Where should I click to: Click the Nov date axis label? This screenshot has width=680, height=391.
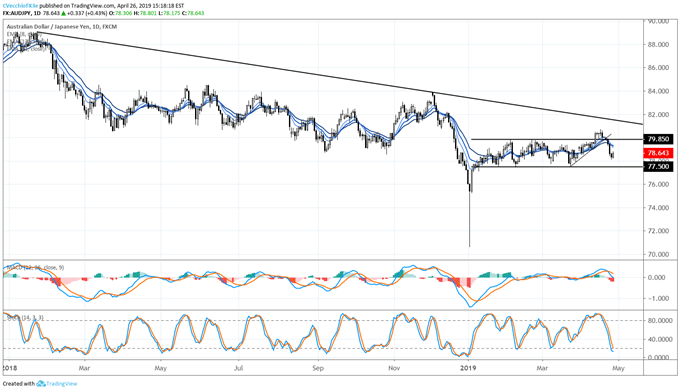(394, 368)
